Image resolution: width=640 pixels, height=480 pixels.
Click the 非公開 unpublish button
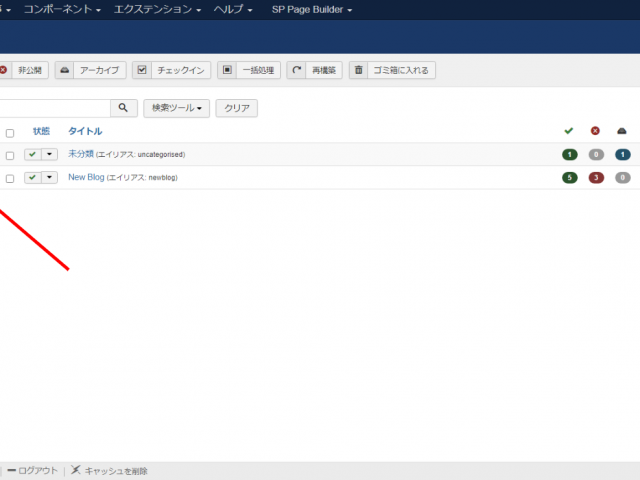click(24, 70)
